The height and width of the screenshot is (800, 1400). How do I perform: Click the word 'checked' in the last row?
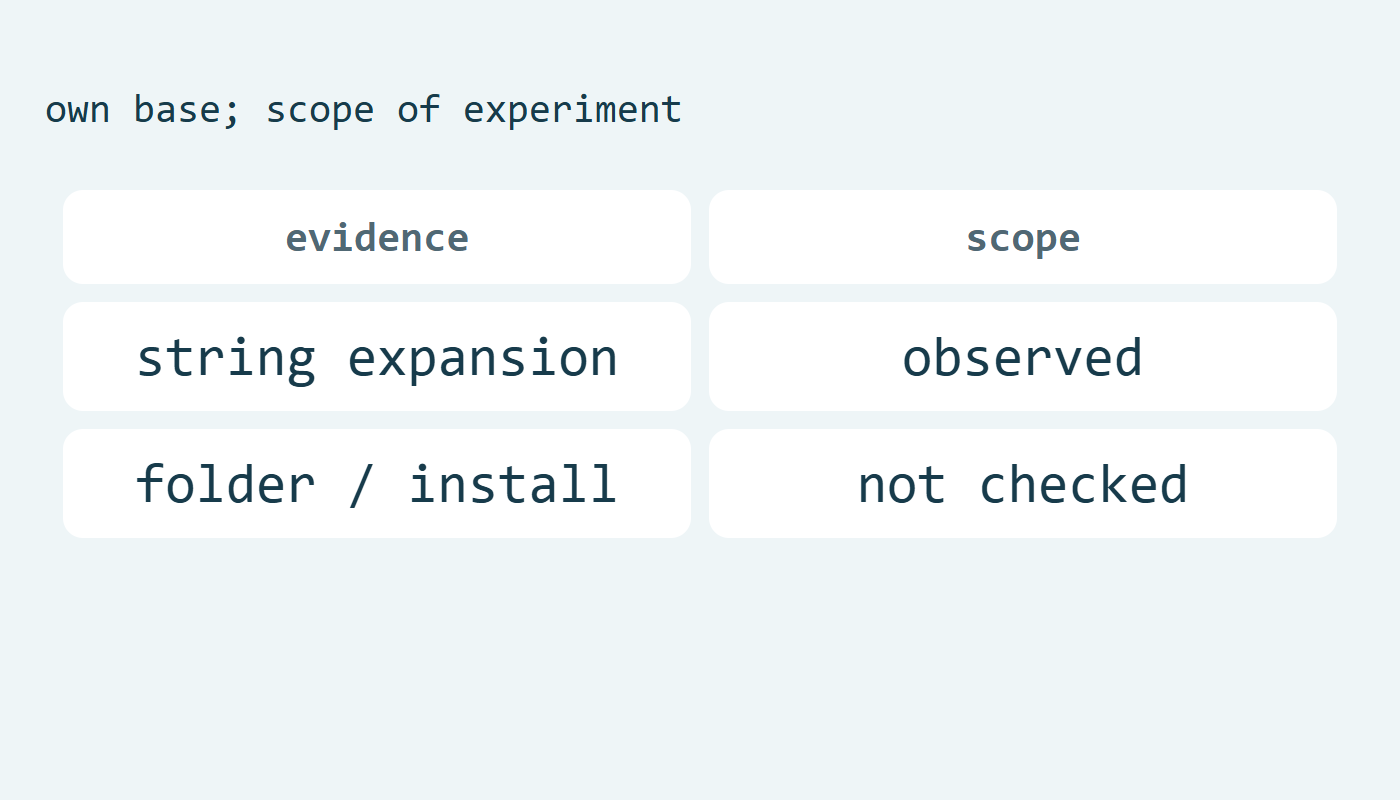[x=1083, y=483]
